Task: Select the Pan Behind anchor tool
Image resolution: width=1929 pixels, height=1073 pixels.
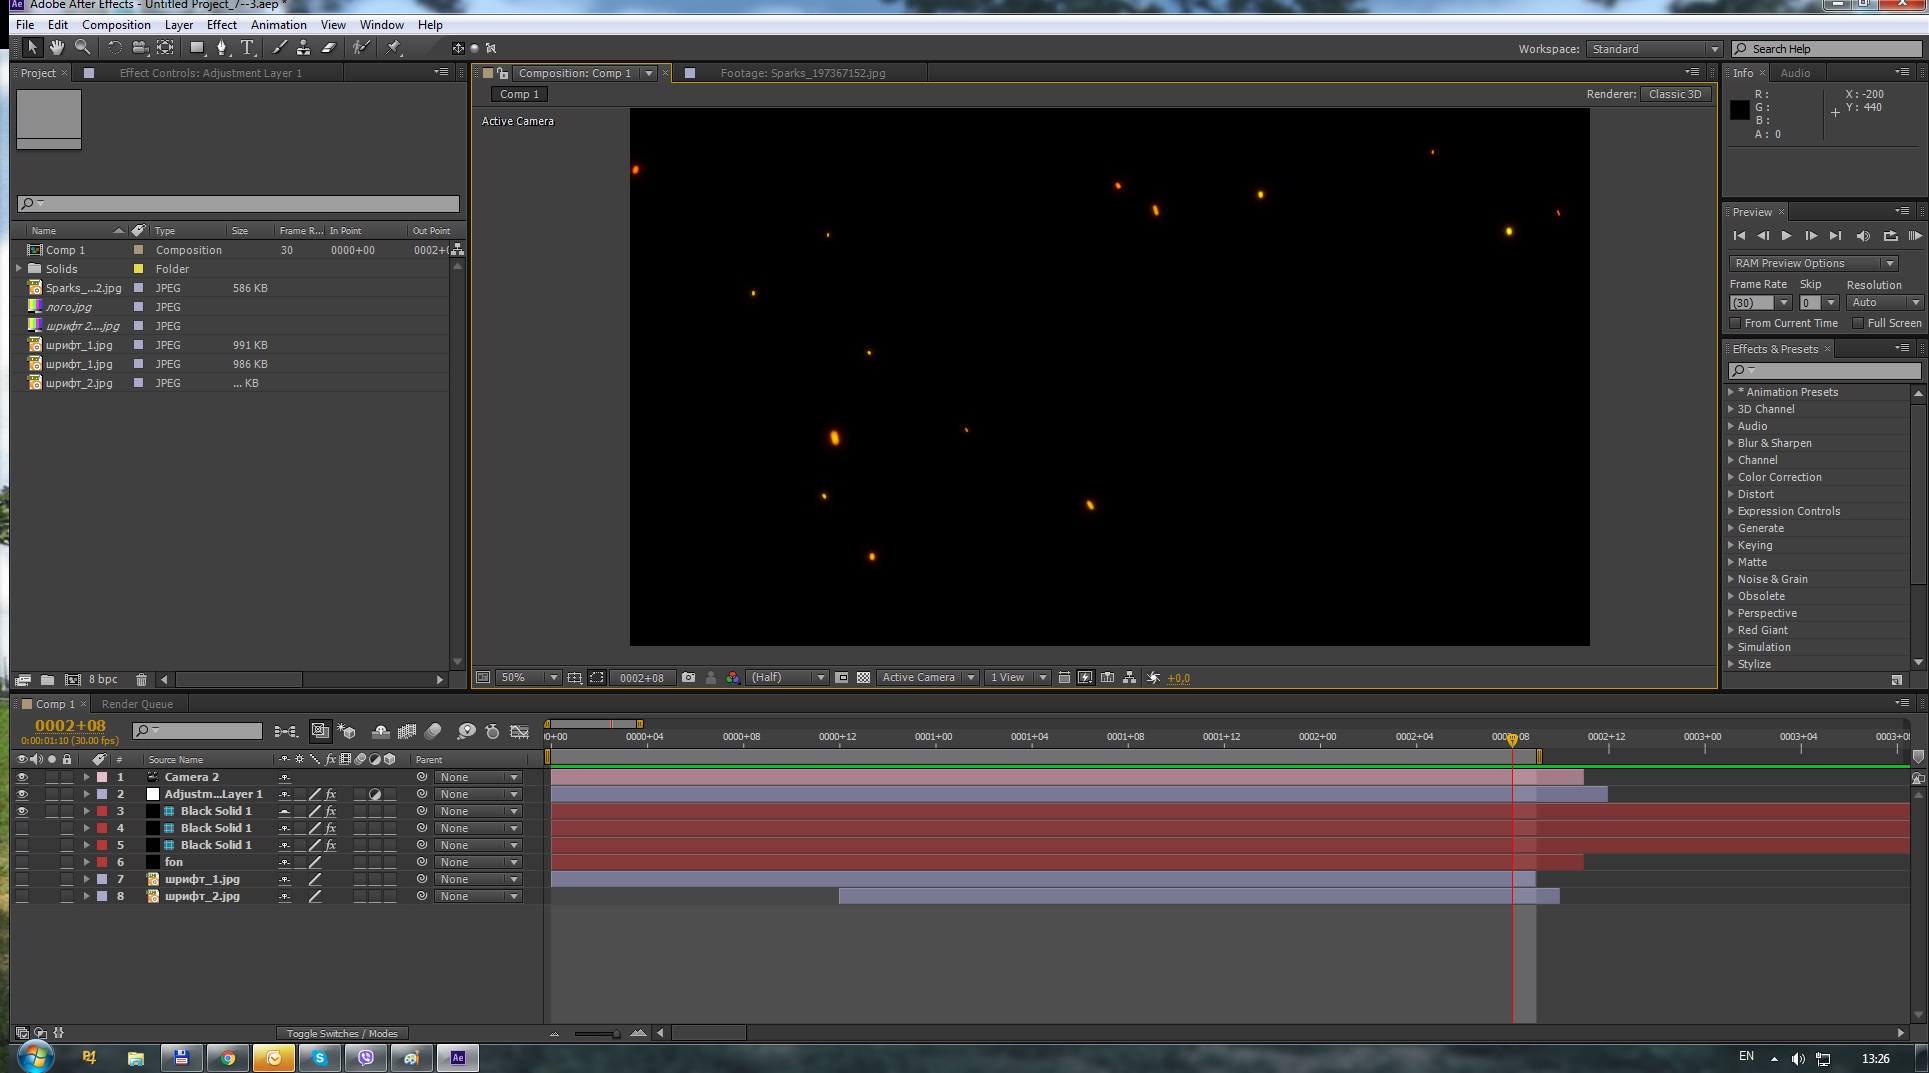Action: pyautogui.click(x=166, y=47)
